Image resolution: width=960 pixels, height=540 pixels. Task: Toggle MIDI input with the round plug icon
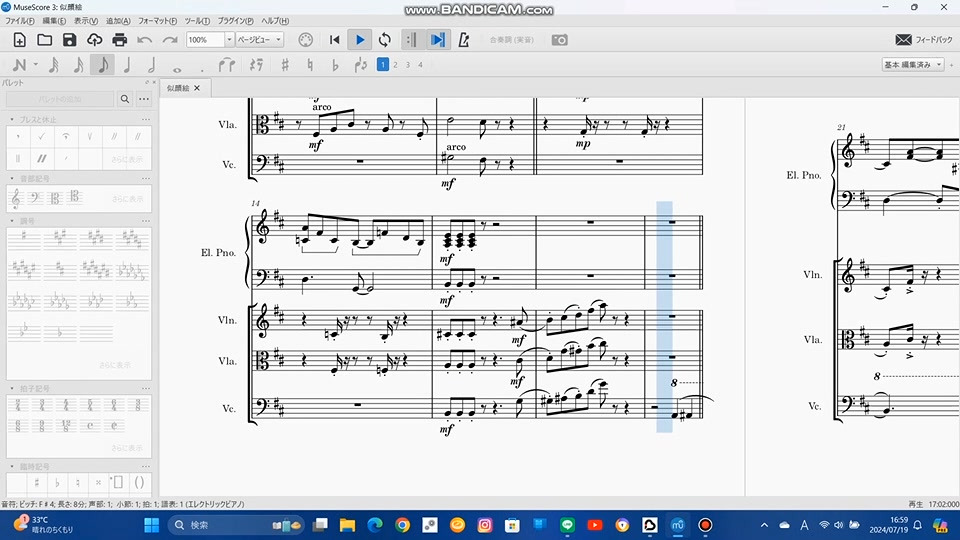(x=306, y=40)
